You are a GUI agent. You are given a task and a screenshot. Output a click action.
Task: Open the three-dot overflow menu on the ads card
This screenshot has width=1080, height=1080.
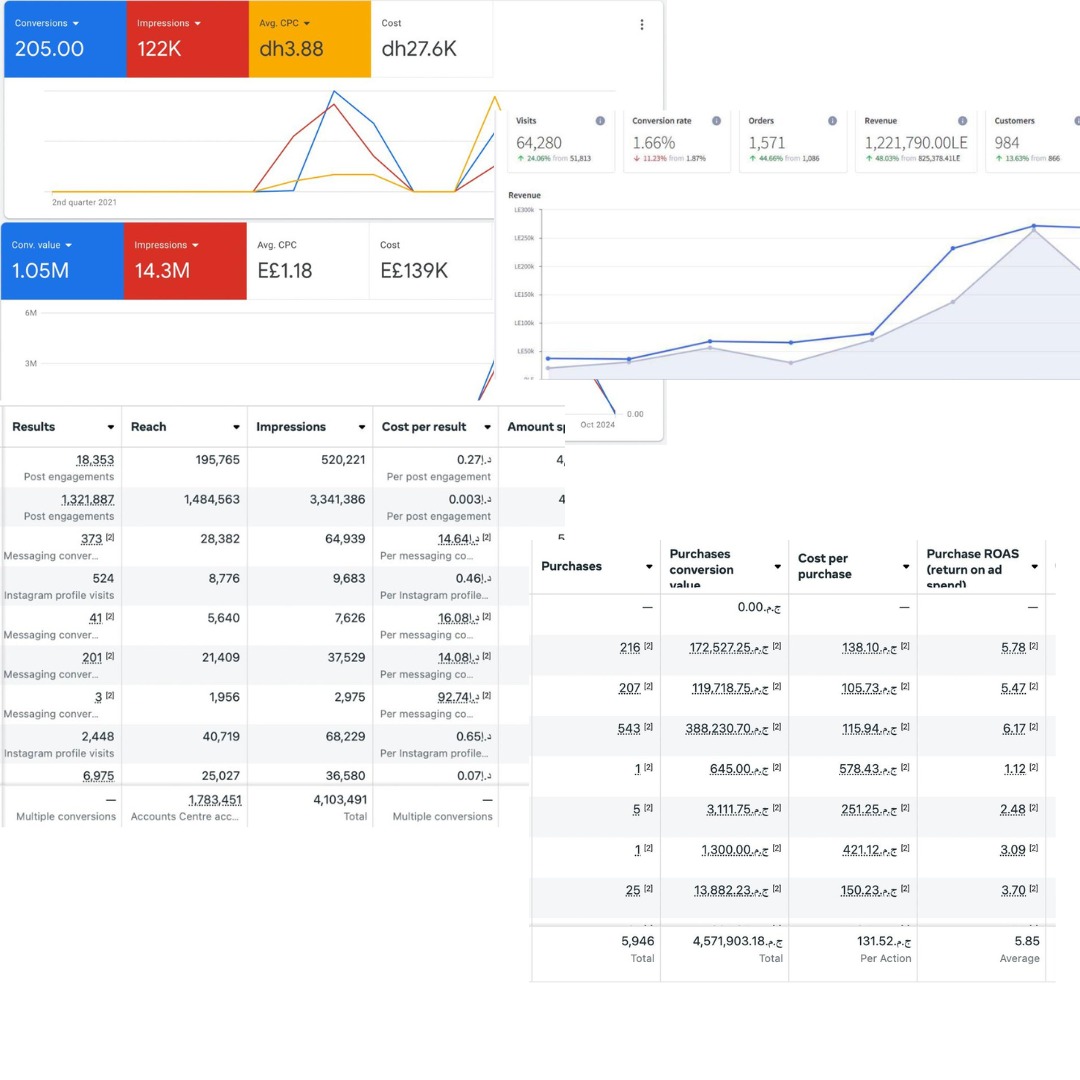point(644,23)
